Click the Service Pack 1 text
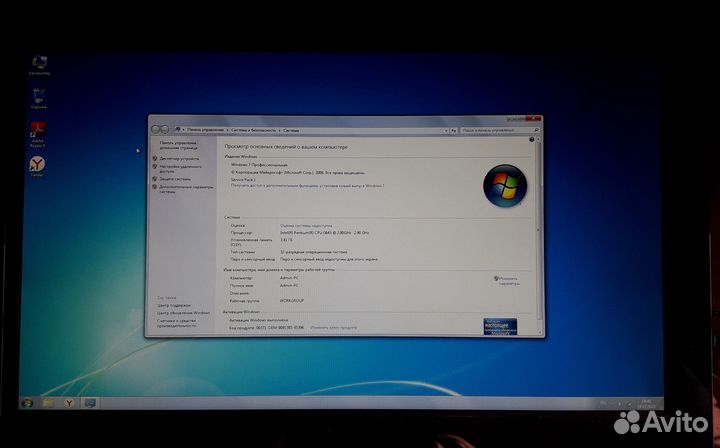Image resolution: width=720 pixels, height=448 pixels. click(243, 180)
